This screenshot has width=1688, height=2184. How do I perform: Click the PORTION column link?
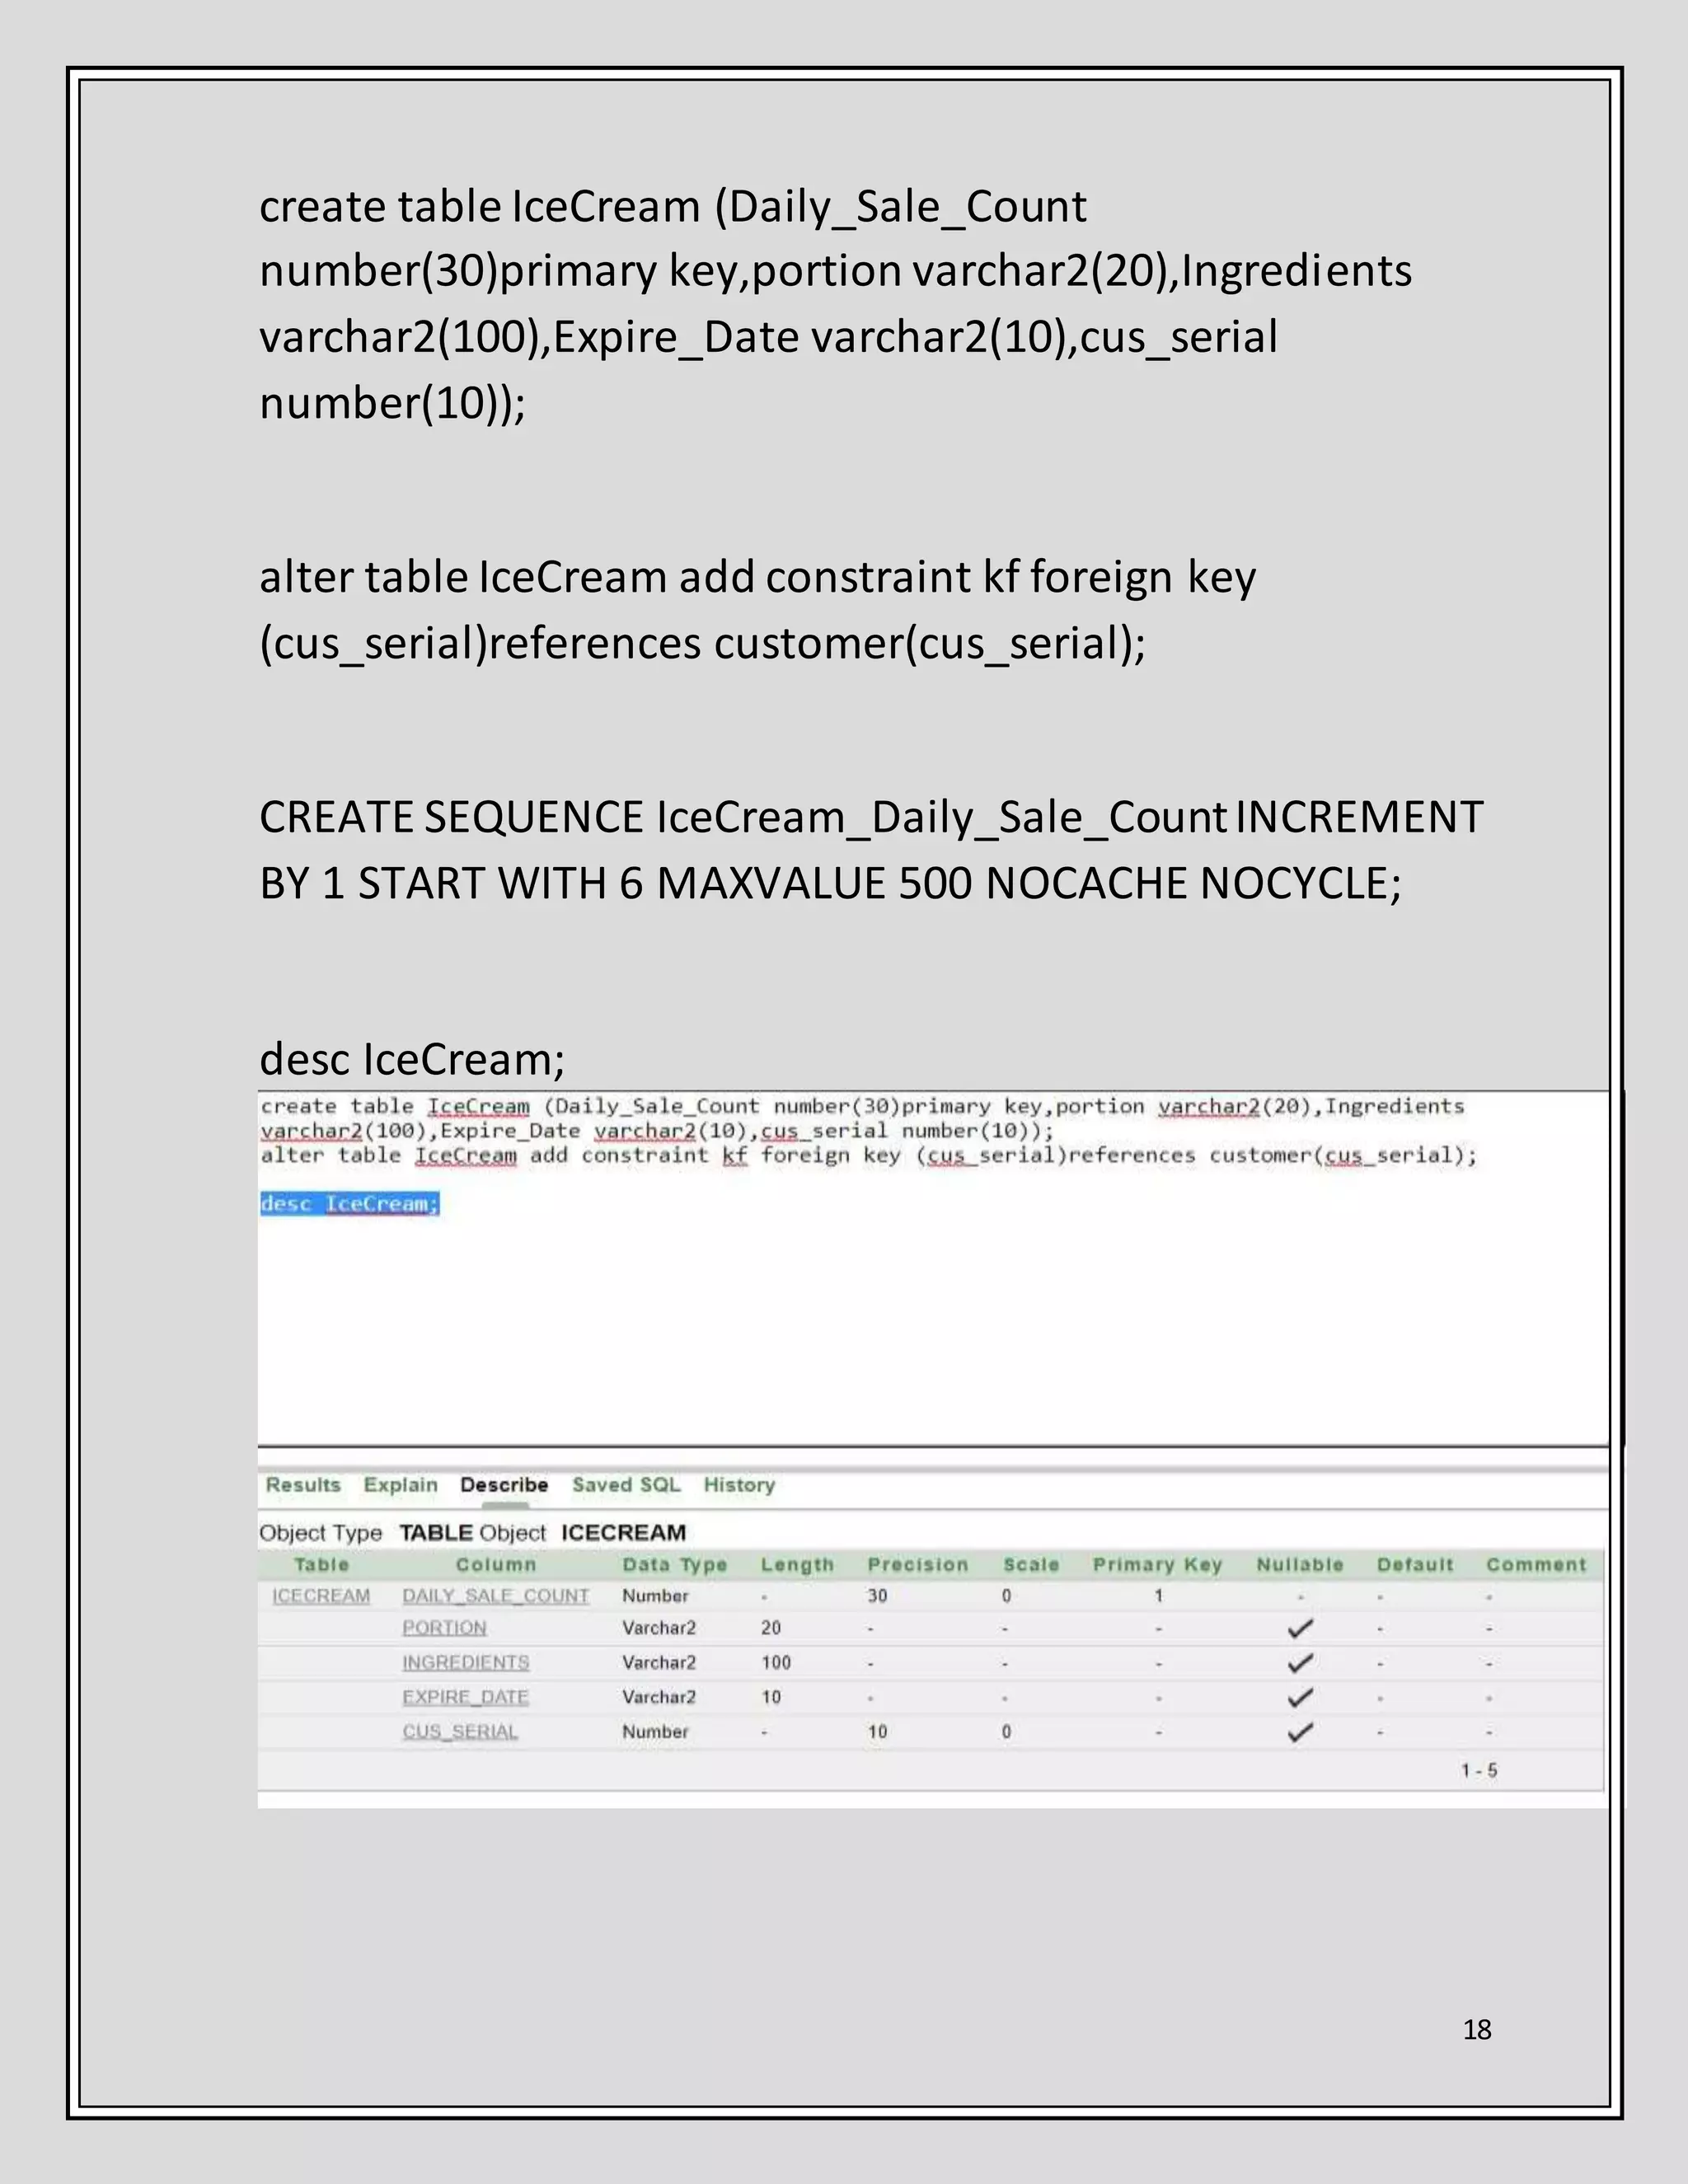coord(444,1628)
